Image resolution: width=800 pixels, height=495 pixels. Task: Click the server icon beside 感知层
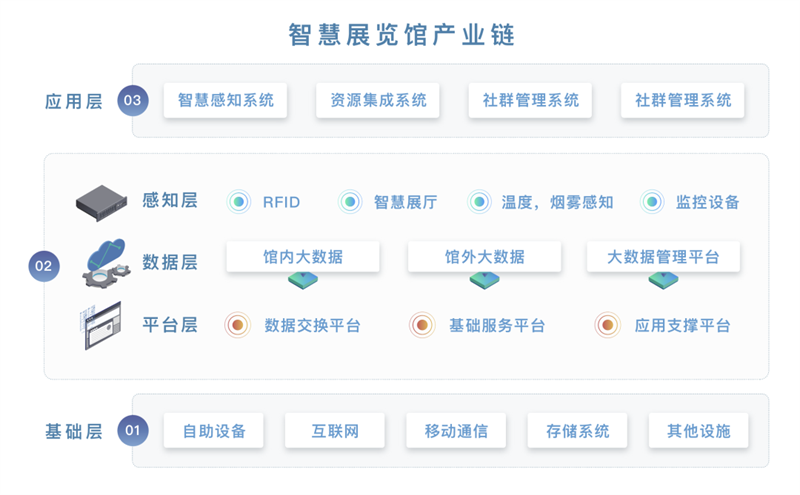[x=102, y=203]
